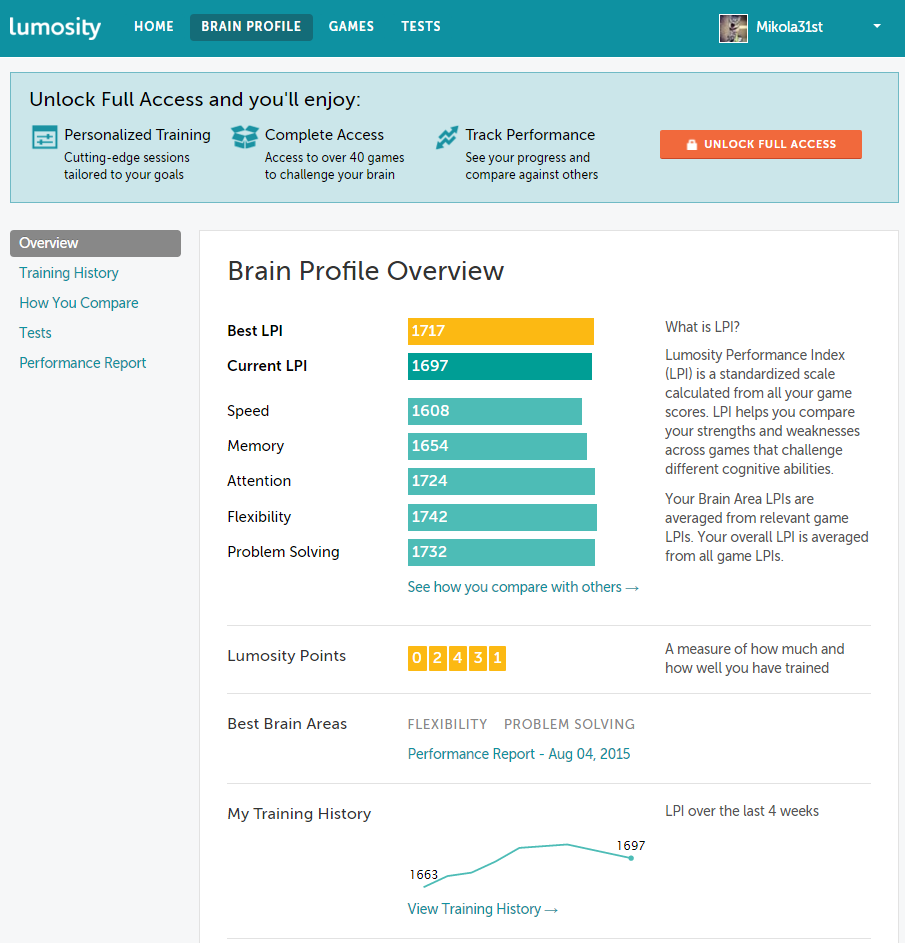Click the Personalized Training icon

[x=44, y=137]
